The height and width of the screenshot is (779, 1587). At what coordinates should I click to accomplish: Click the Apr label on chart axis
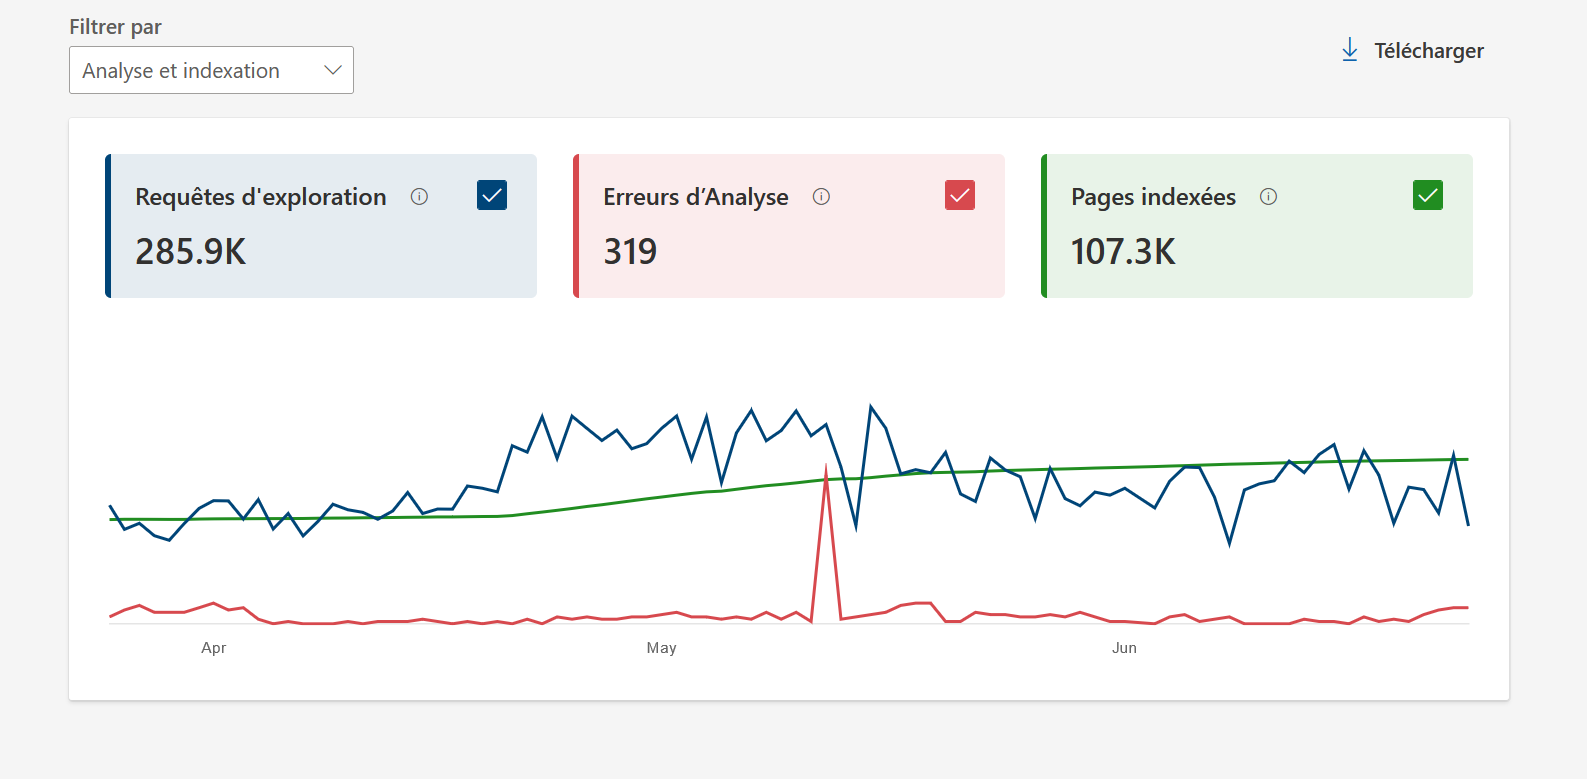tap(213, 648)
